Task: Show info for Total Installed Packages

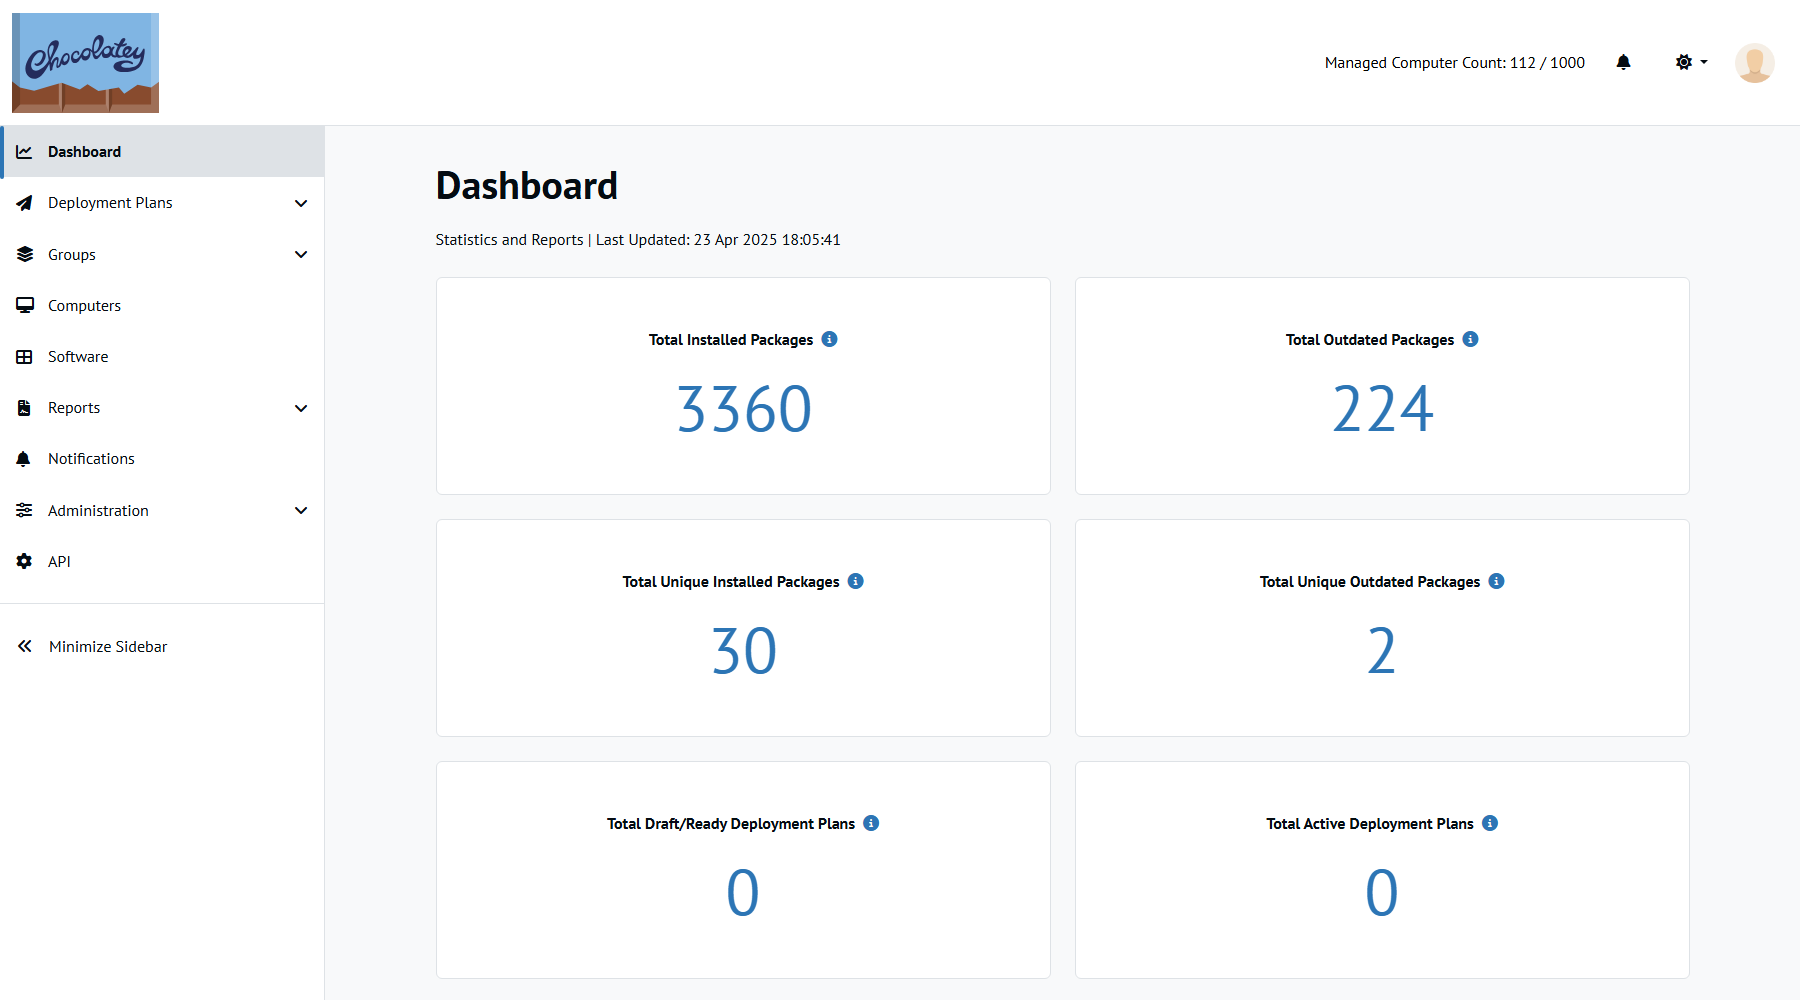Action: (x=829, y=339)
